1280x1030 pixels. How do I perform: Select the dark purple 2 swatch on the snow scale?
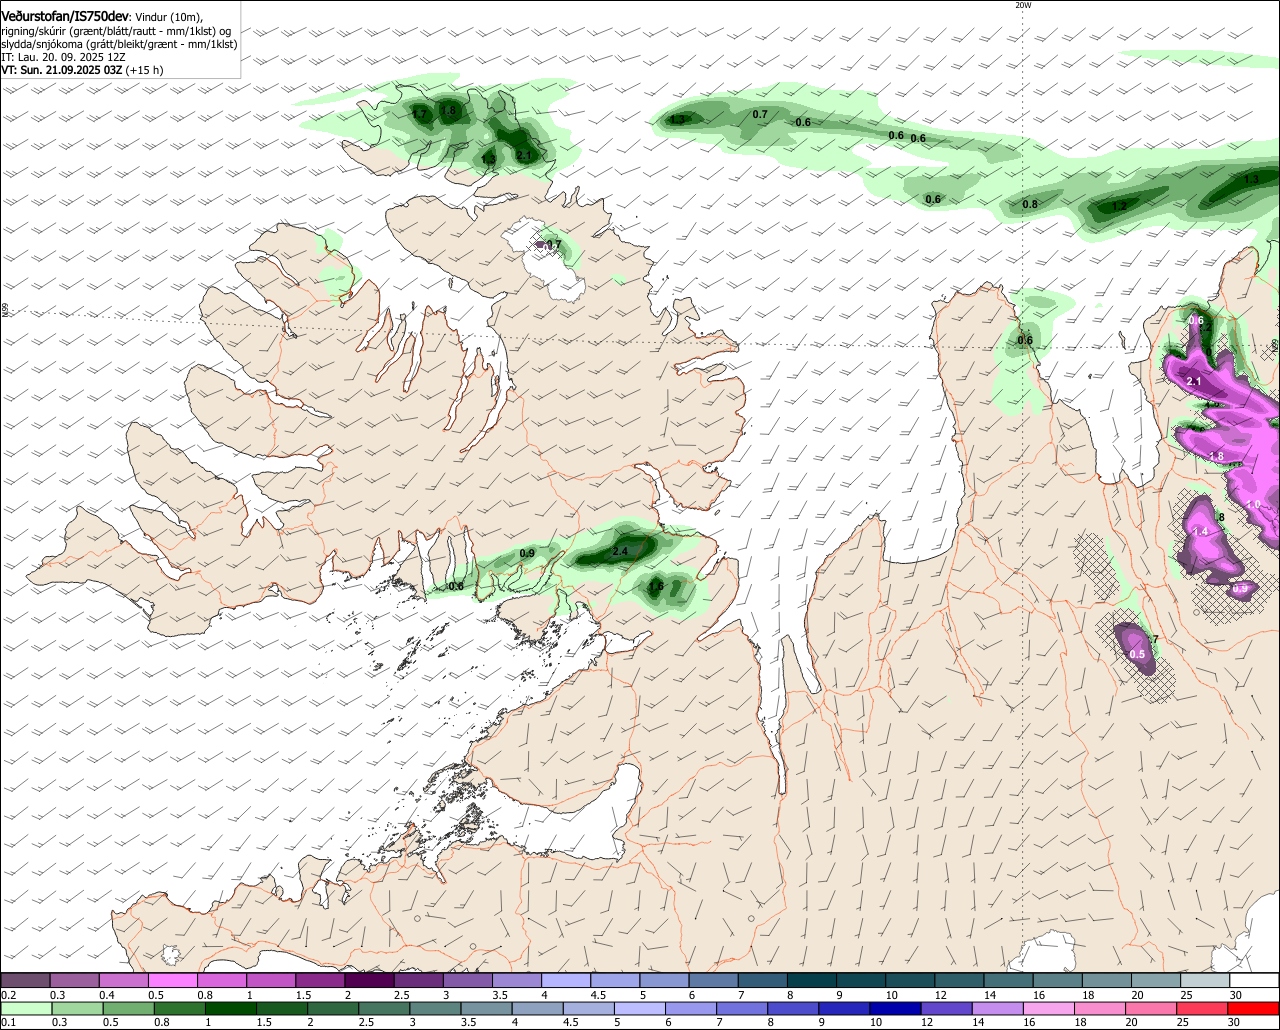(x=370, y=981)
